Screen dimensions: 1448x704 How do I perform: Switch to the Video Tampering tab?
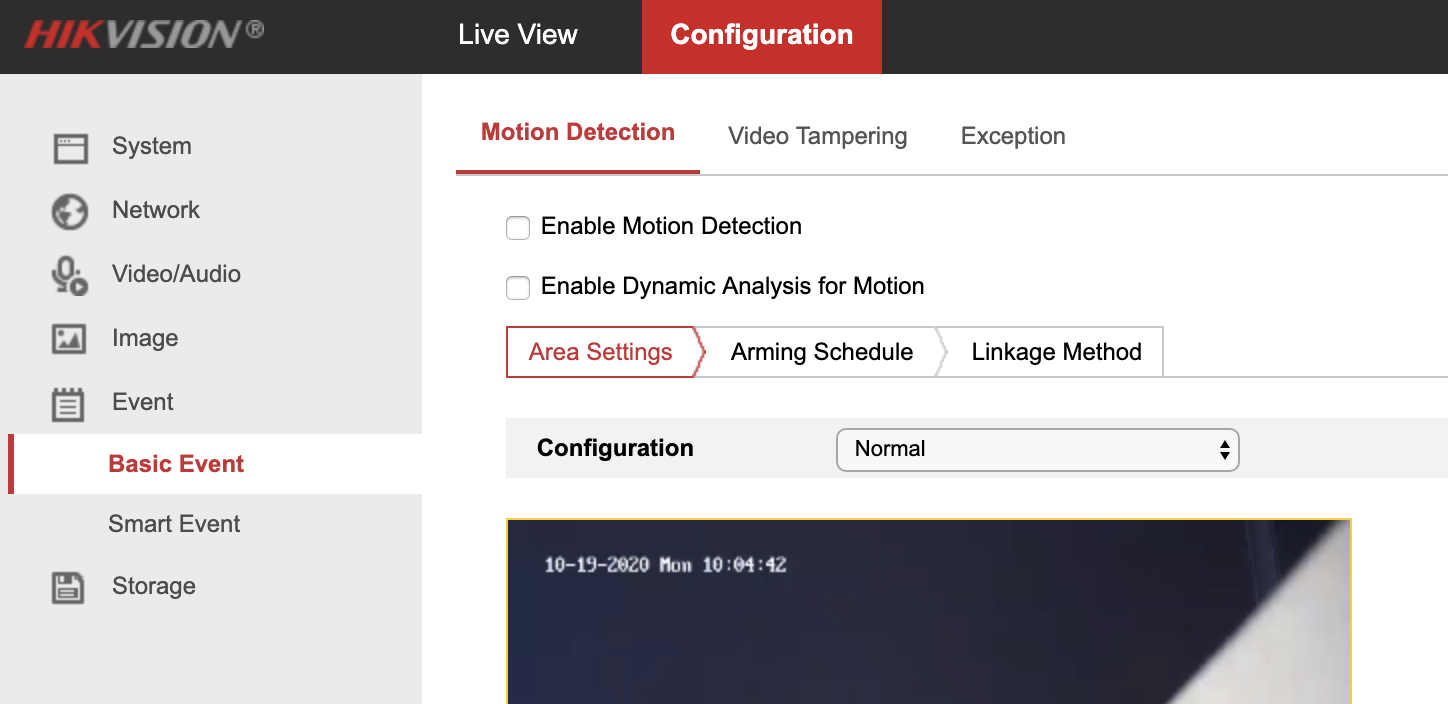click(817, 136)
